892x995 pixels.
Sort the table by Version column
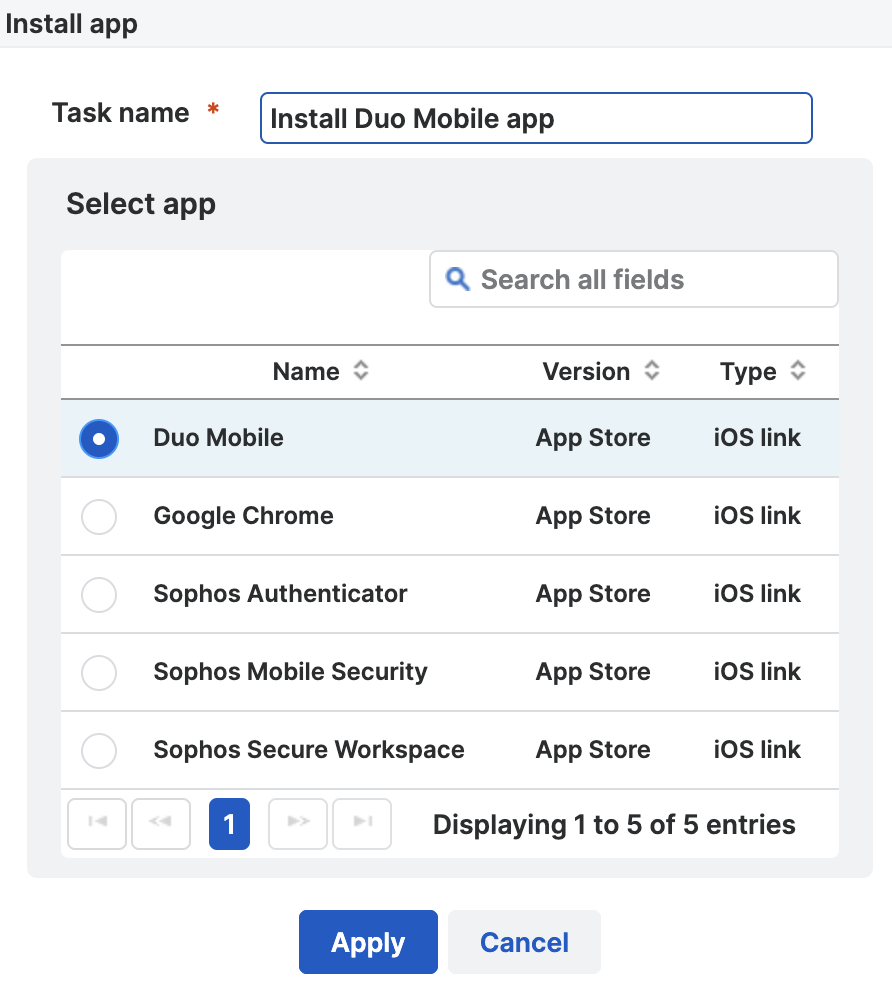click(x=586, y=371)
